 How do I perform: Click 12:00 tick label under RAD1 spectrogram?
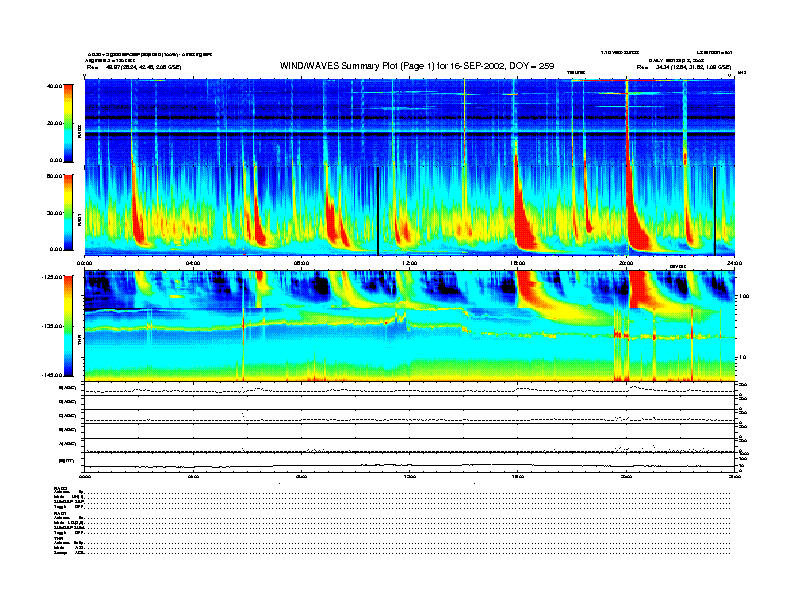tap(410, 263)
